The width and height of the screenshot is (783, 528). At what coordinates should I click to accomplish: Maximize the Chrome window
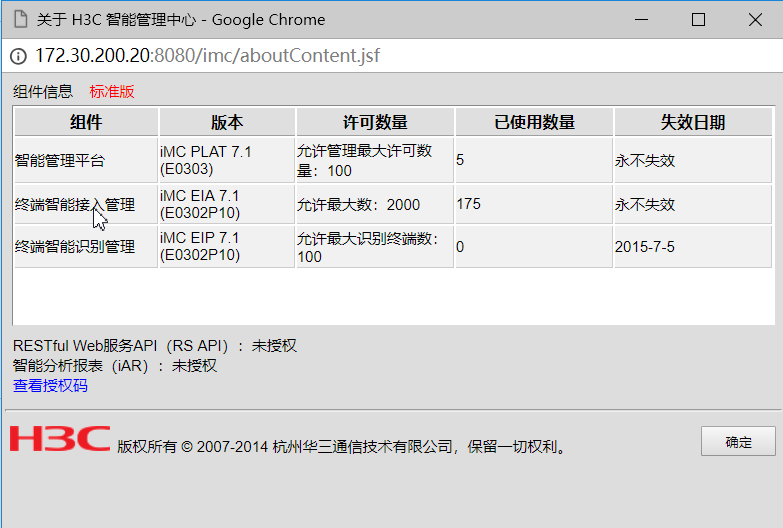698,19
